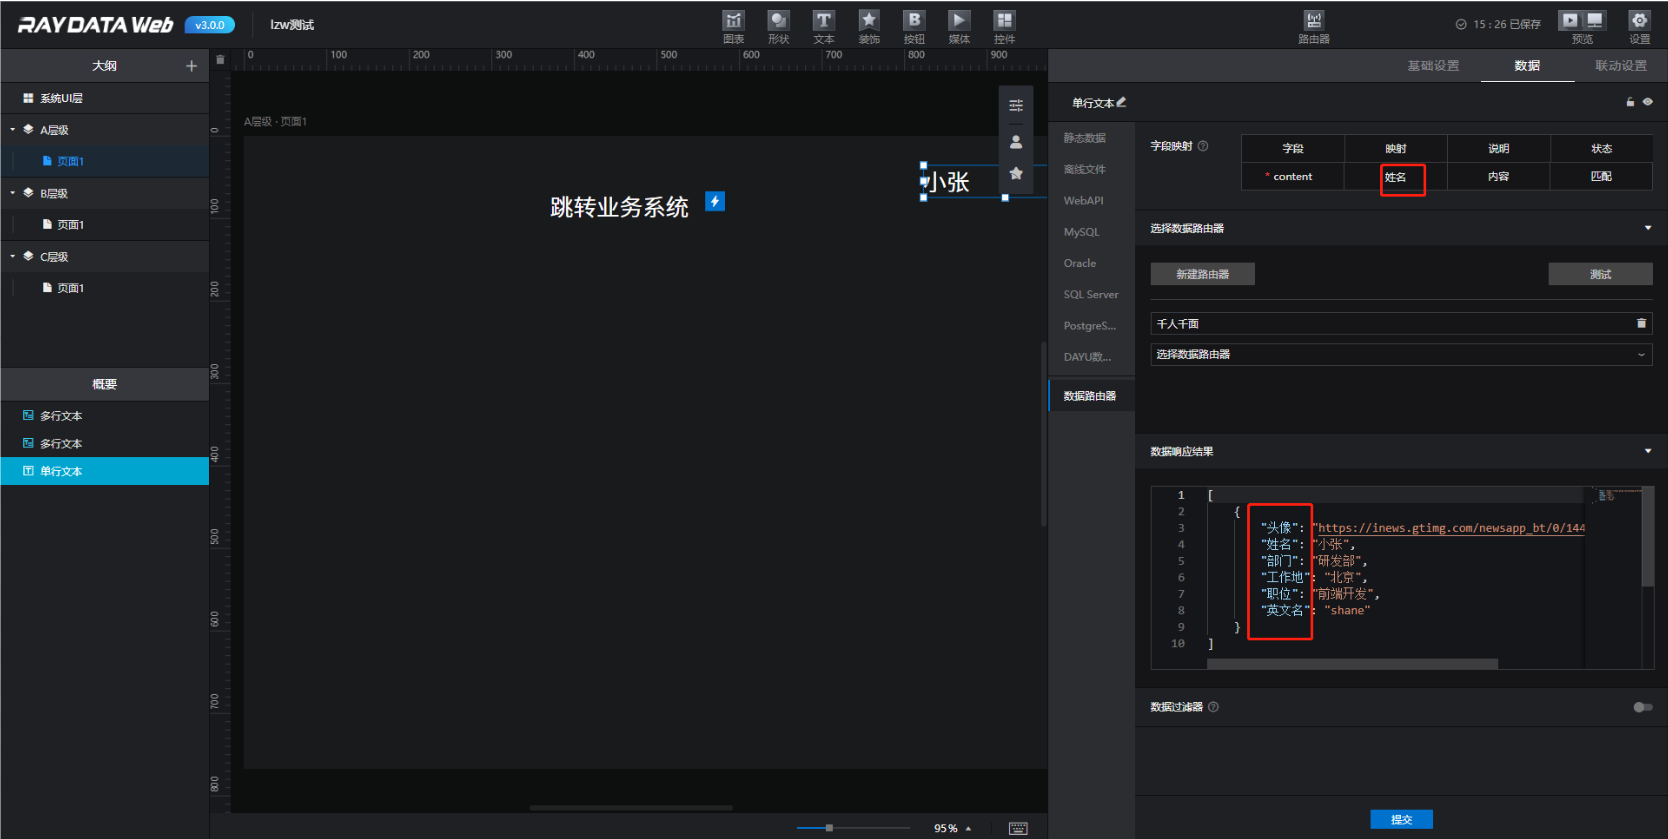The width and height of the screenshot is (1668, 839).
Task: Switch to the 联动设置 tab
Action: pos(1620,66)
